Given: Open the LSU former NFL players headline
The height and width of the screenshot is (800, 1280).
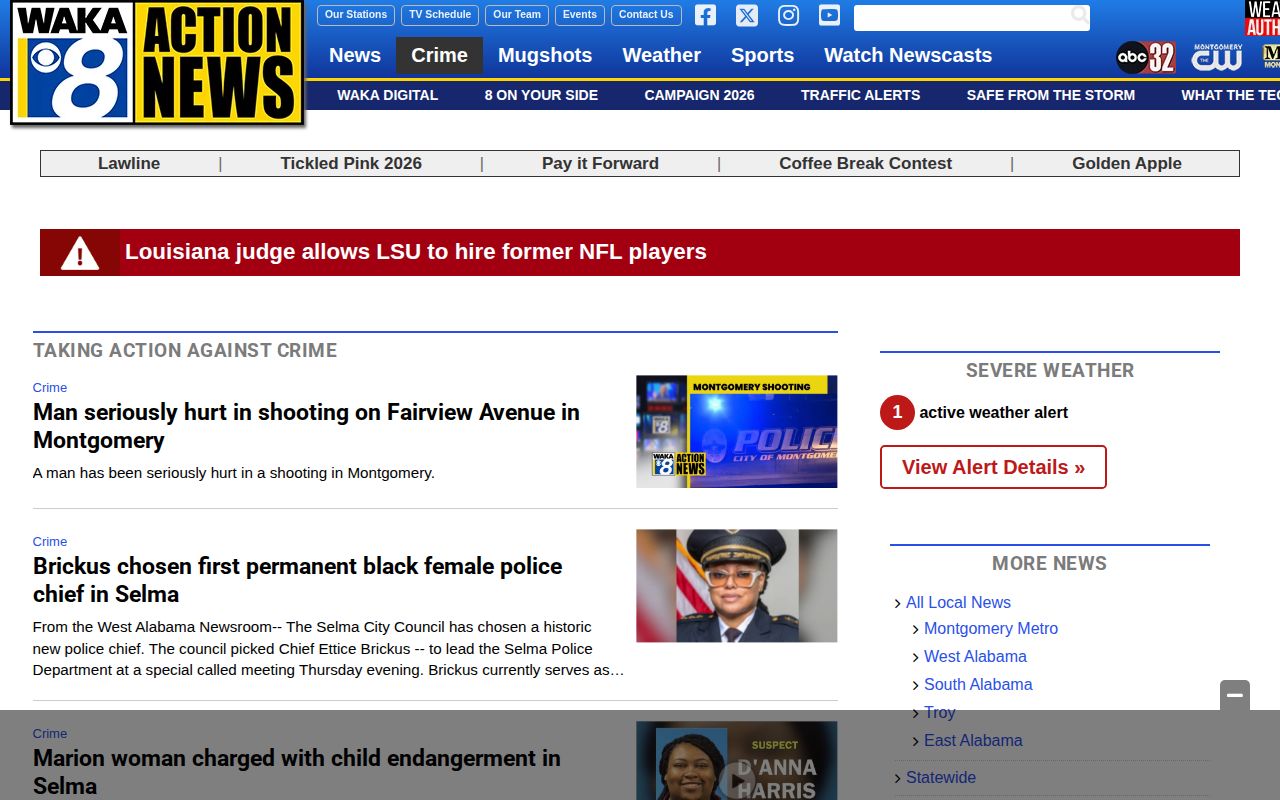Looking at the screenshot, I should tap(416, 252).
